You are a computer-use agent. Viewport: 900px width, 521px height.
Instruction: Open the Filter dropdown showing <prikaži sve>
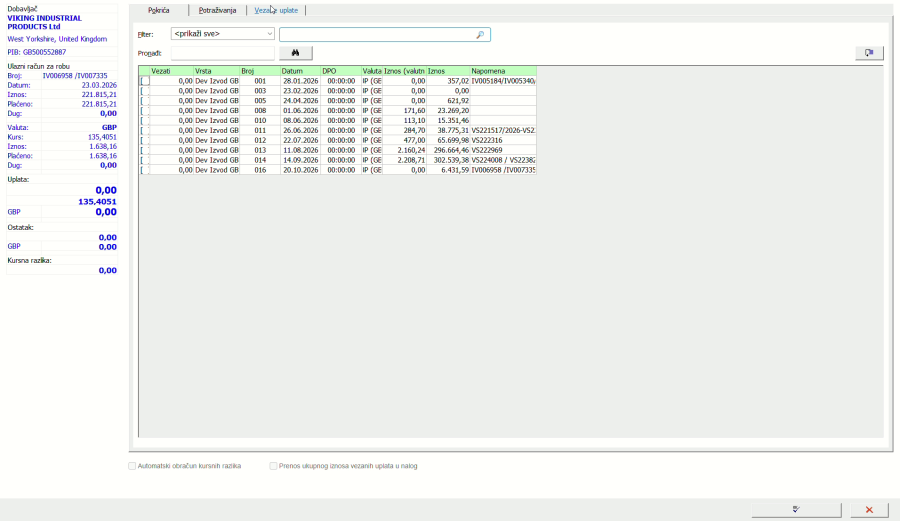pos(223,34)
